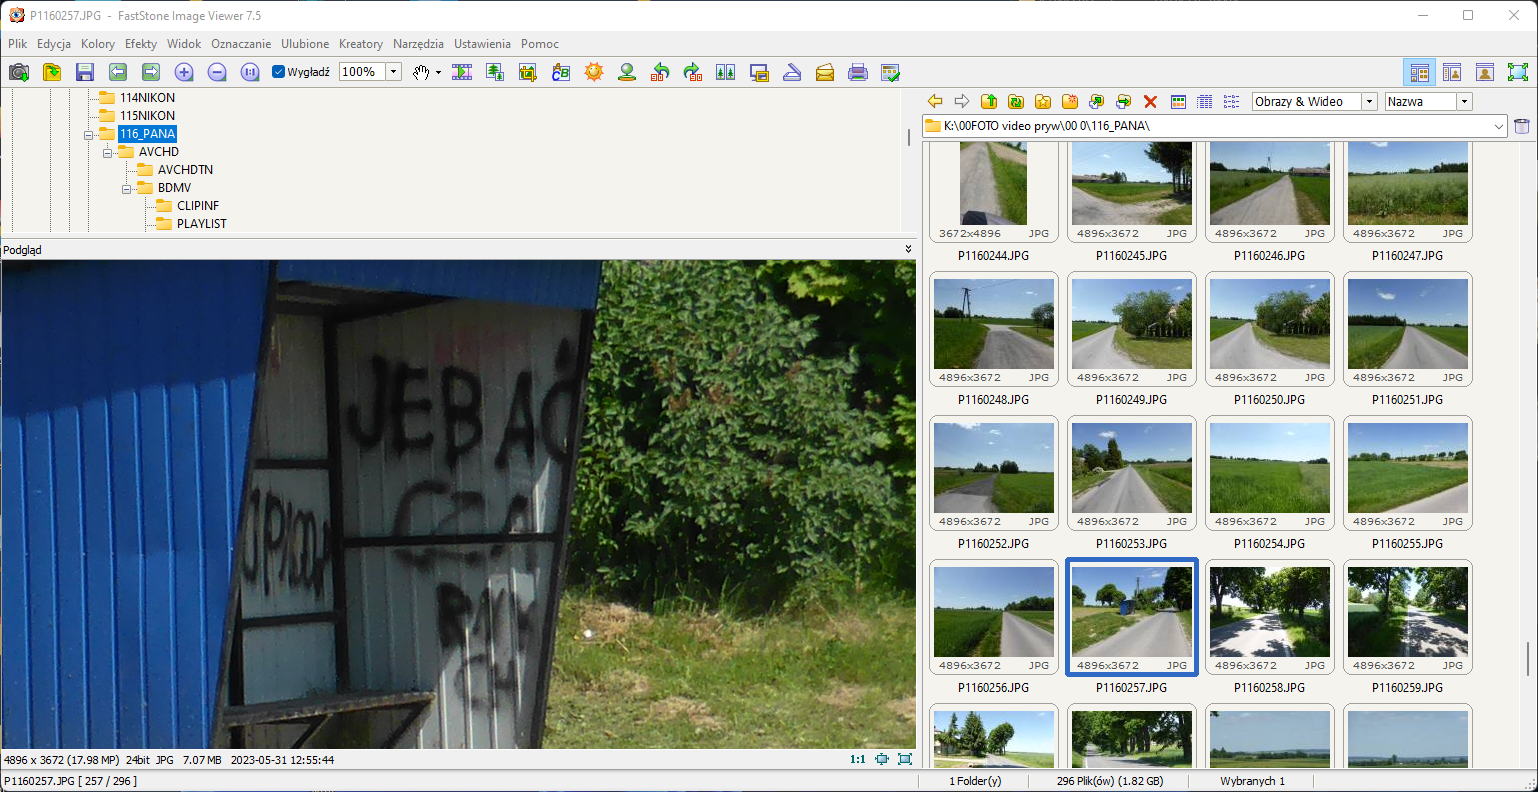Open the slideshow tool icon
The height and width of the screenshot is (792, 1538).
click(x=462, y=72)
